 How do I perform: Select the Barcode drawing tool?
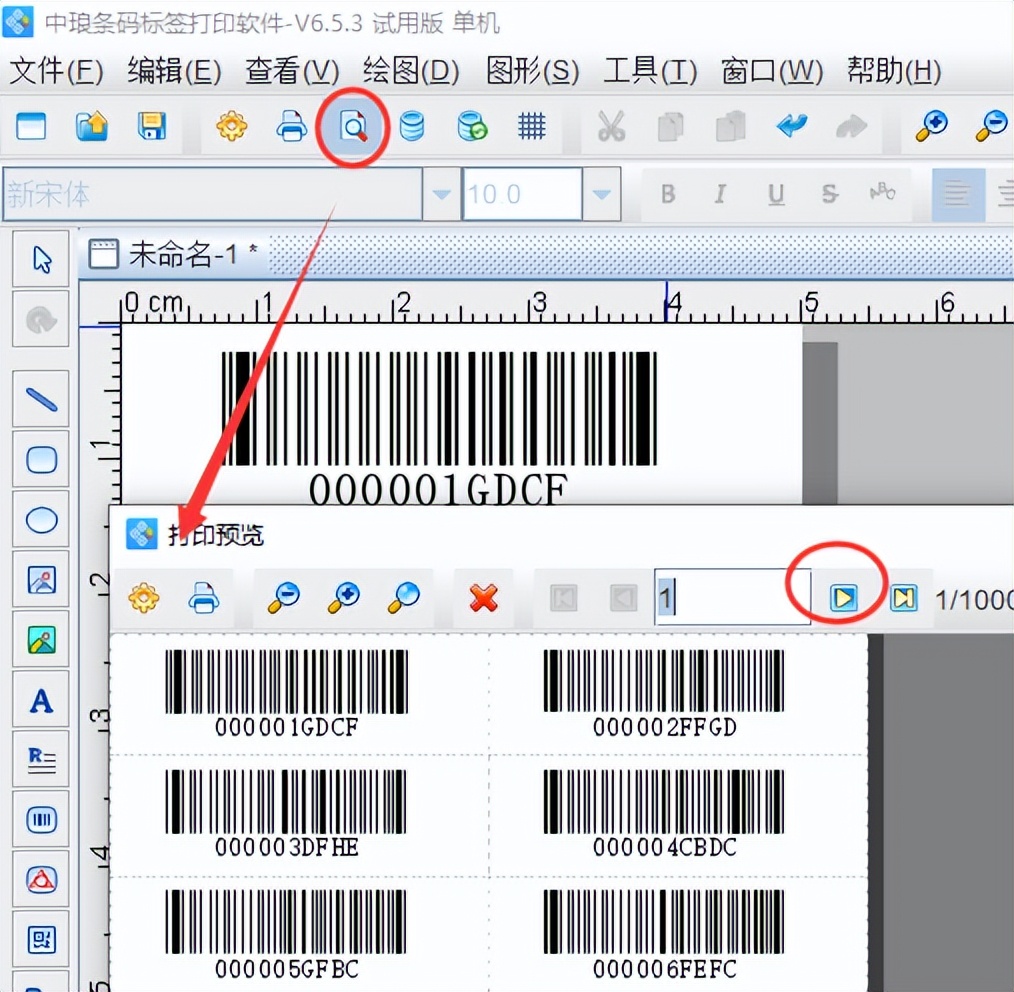(x=41, y=819)
